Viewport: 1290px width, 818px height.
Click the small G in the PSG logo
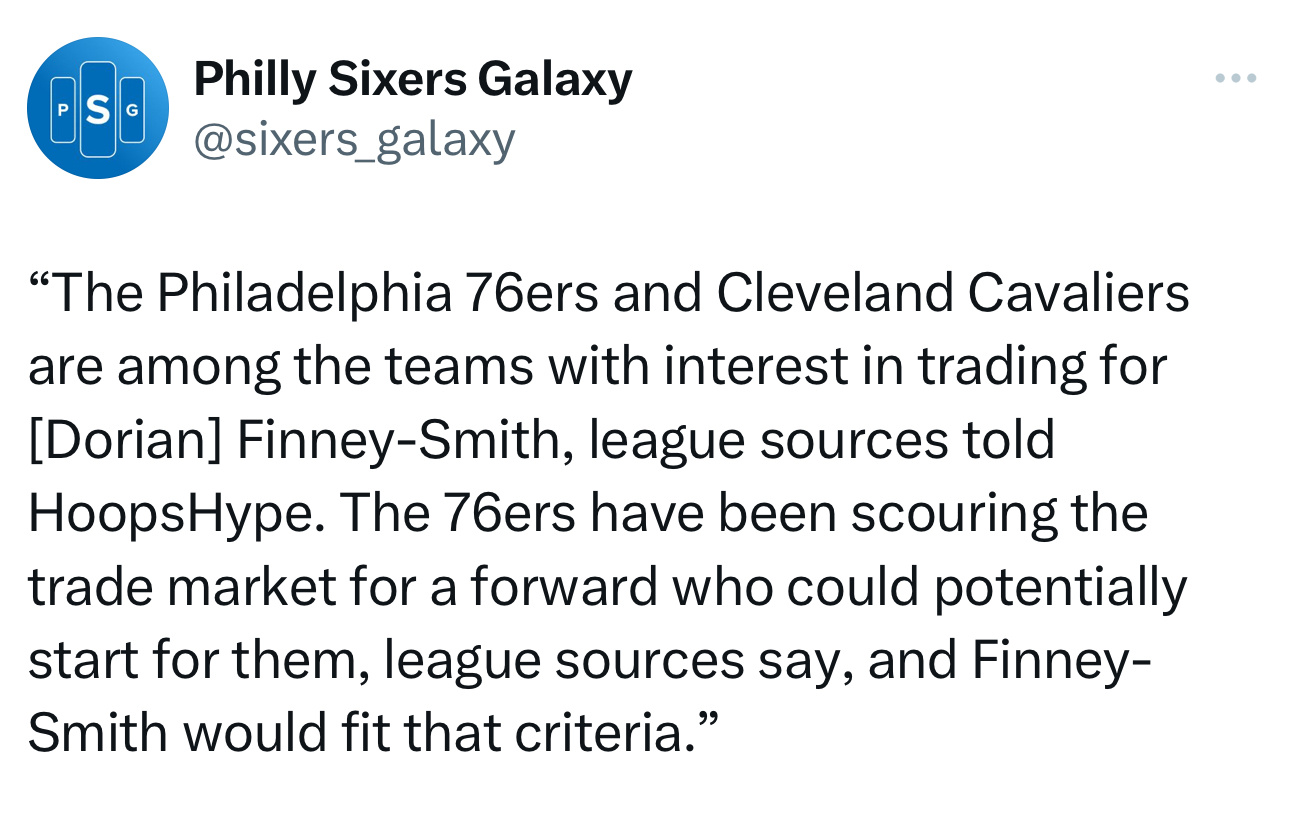(132, 109)
